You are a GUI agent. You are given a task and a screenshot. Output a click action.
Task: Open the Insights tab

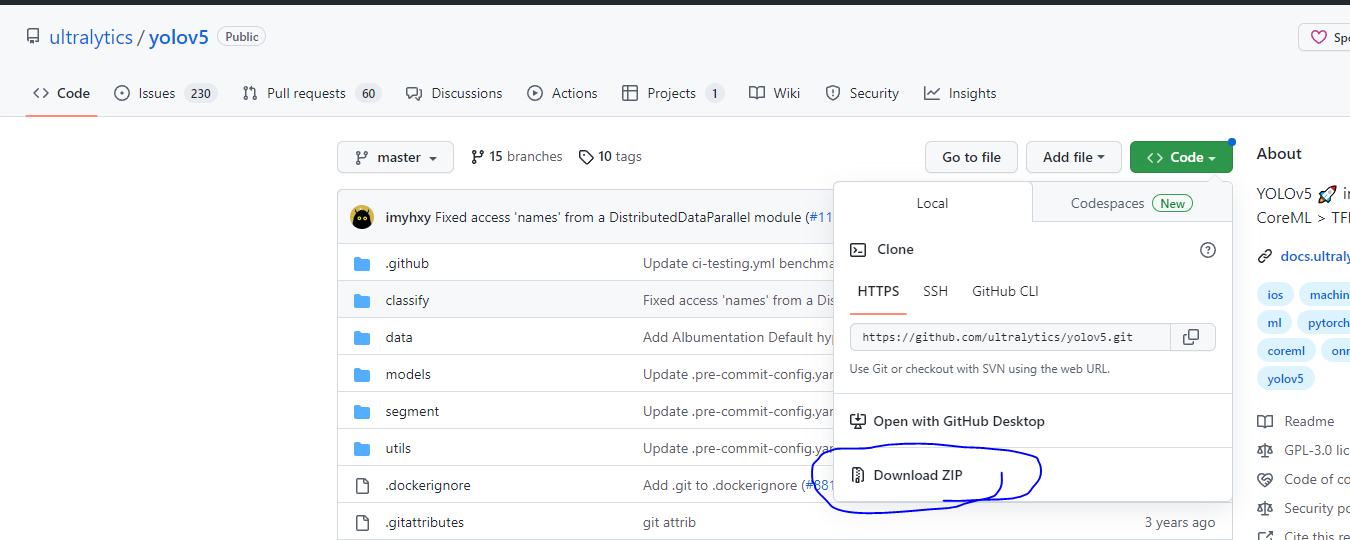(960, 93)
